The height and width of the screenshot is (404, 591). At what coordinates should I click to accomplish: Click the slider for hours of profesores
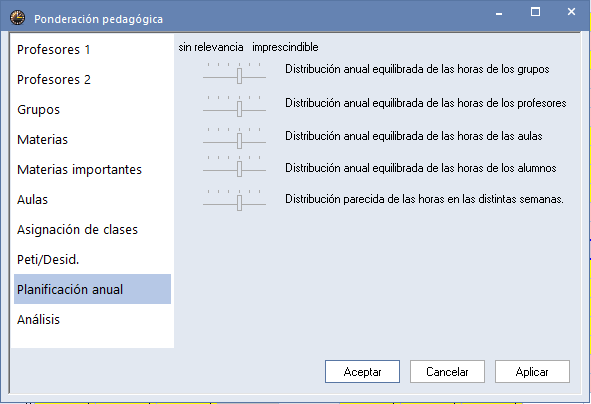[x=234, y=106]
